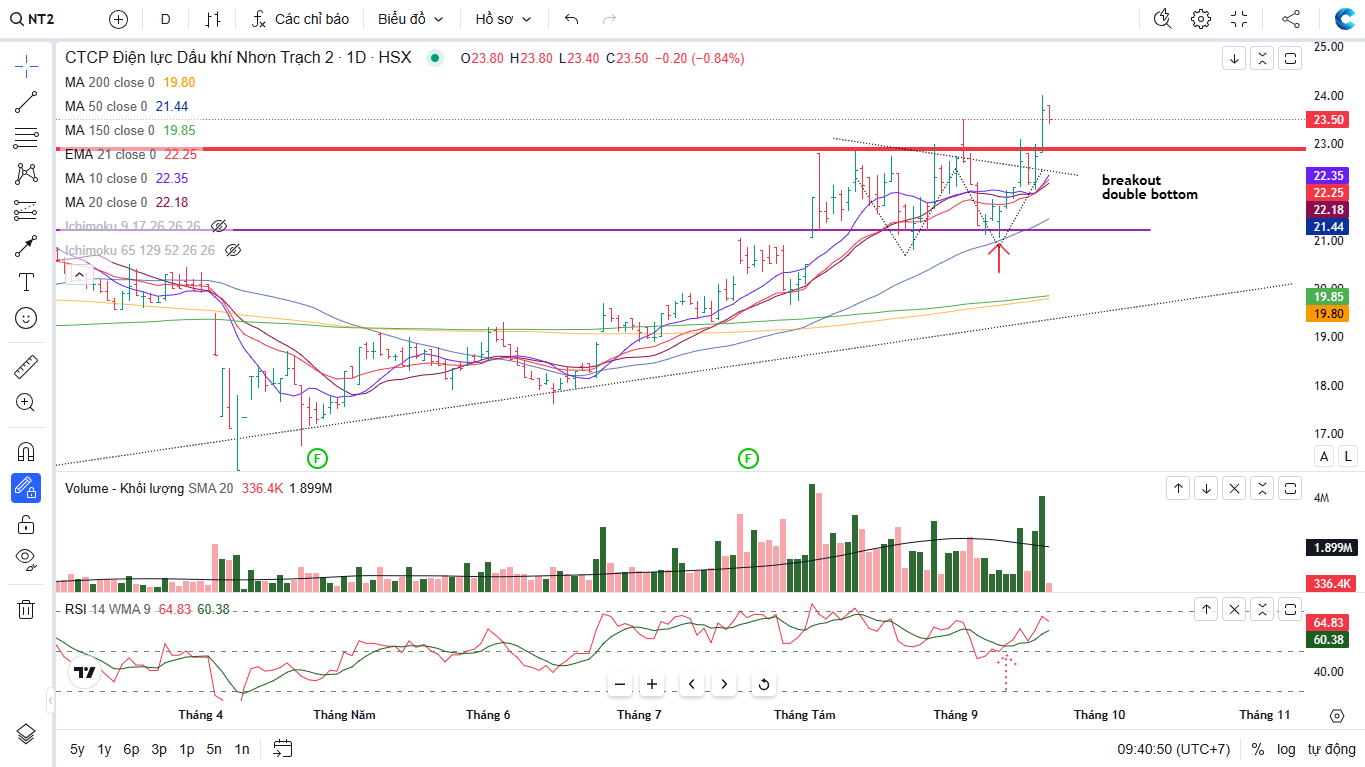
Task: Select the text annotation tool
Action: coord(26,282)
